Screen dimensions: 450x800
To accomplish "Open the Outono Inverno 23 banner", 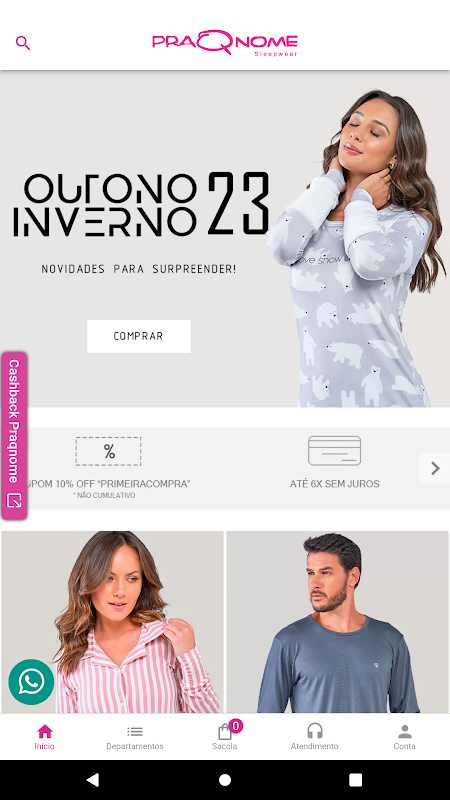I will click(225, 239).
